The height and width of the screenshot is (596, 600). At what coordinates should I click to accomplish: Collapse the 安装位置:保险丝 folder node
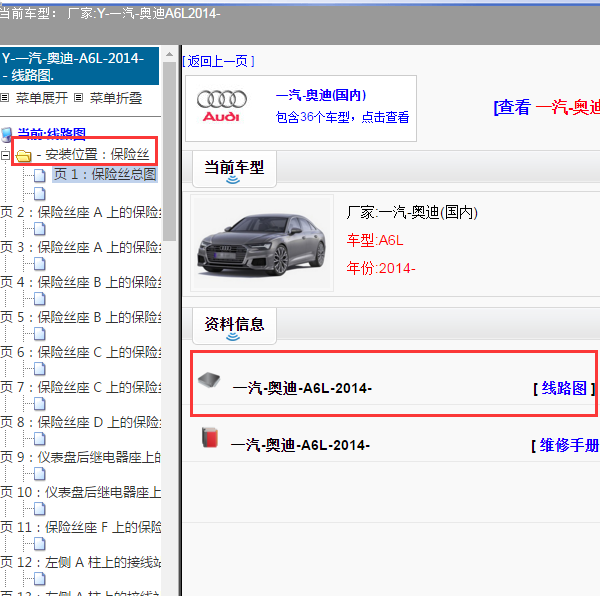click(5, 155)
